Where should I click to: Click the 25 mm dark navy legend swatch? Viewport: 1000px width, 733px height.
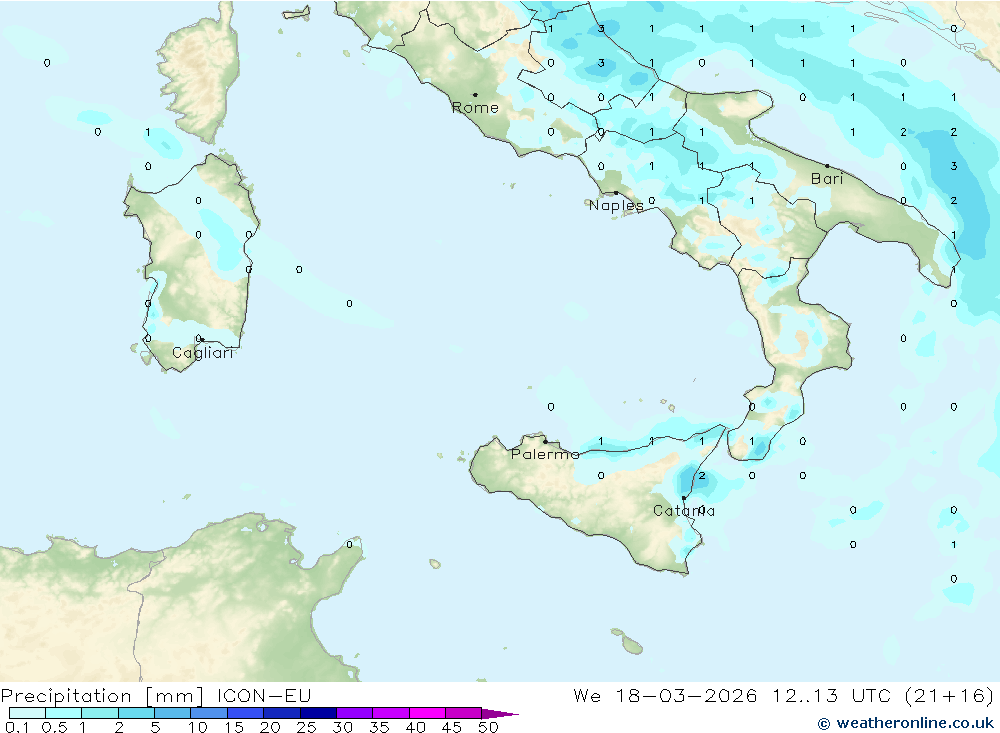pyautogui.click(x=318, y=713)
